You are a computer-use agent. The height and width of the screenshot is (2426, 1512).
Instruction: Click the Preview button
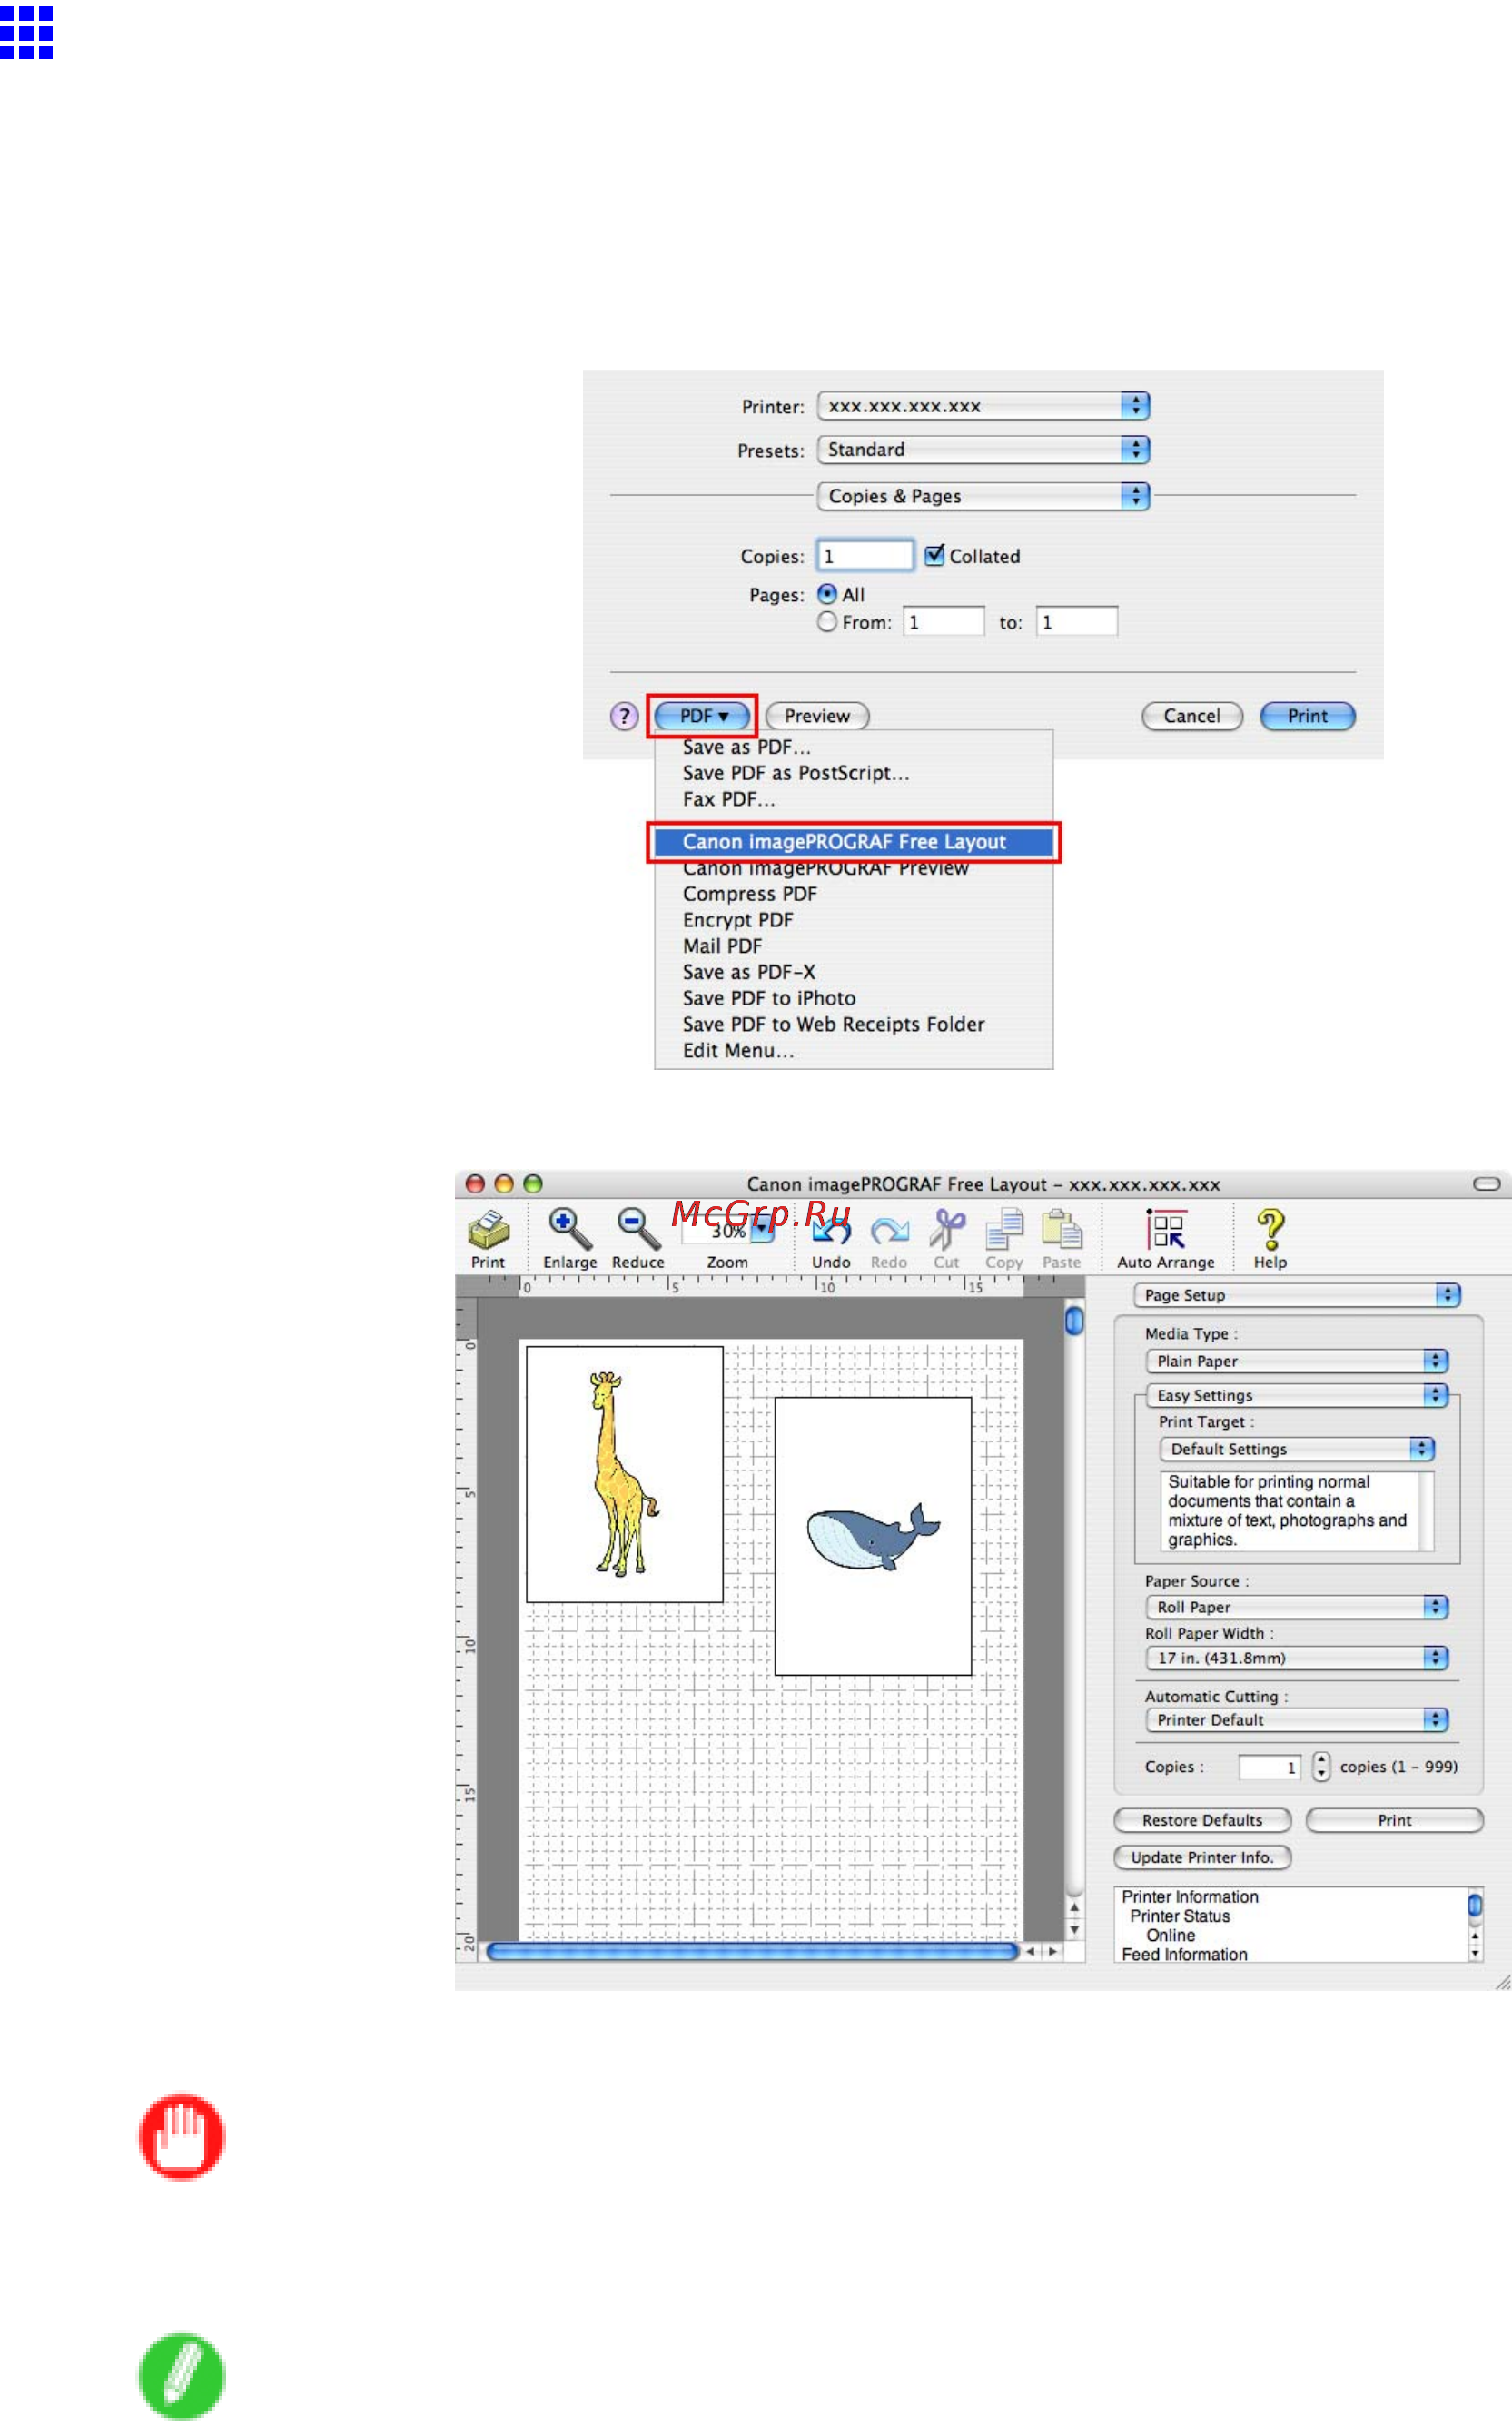point(817,716)
